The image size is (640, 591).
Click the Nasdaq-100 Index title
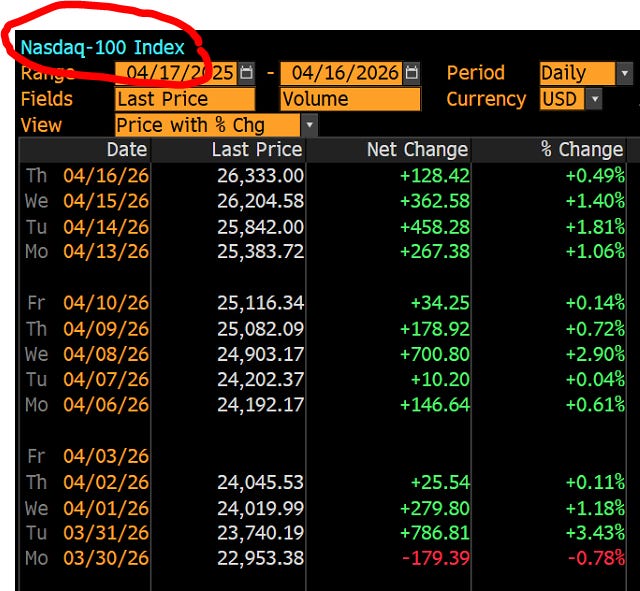click(x=102, y=47)
